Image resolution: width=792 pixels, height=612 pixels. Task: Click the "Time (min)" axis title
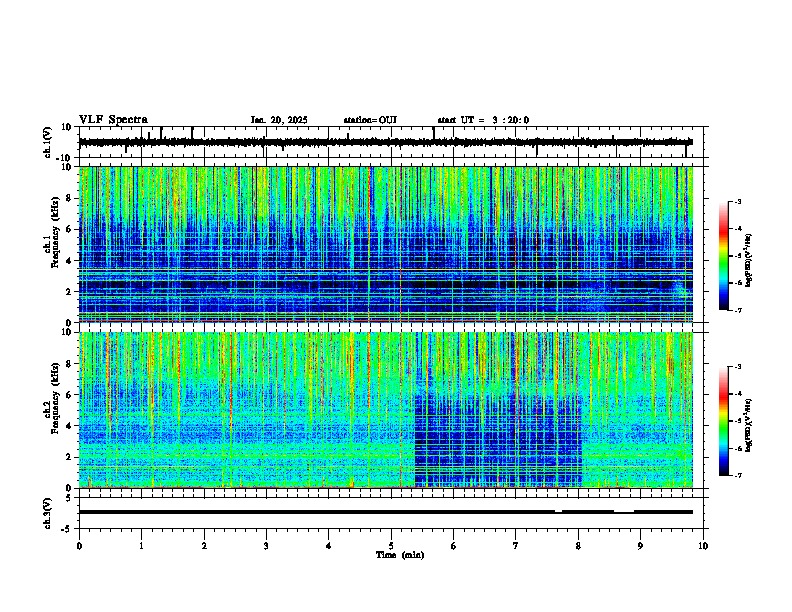coord(400,555)
